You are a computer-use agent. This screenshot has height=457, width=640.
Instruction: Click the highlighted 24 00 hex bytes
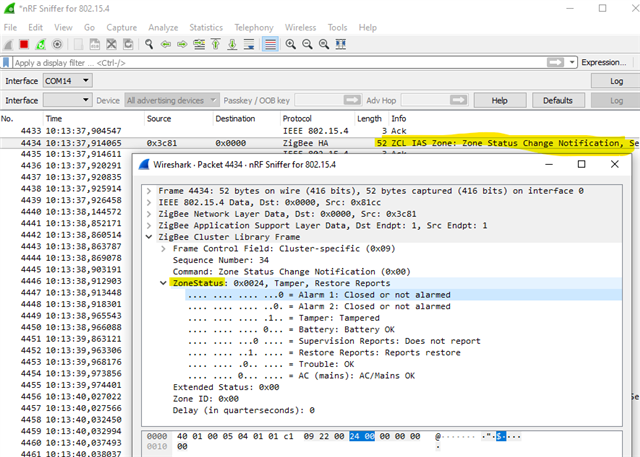(362, 436)
